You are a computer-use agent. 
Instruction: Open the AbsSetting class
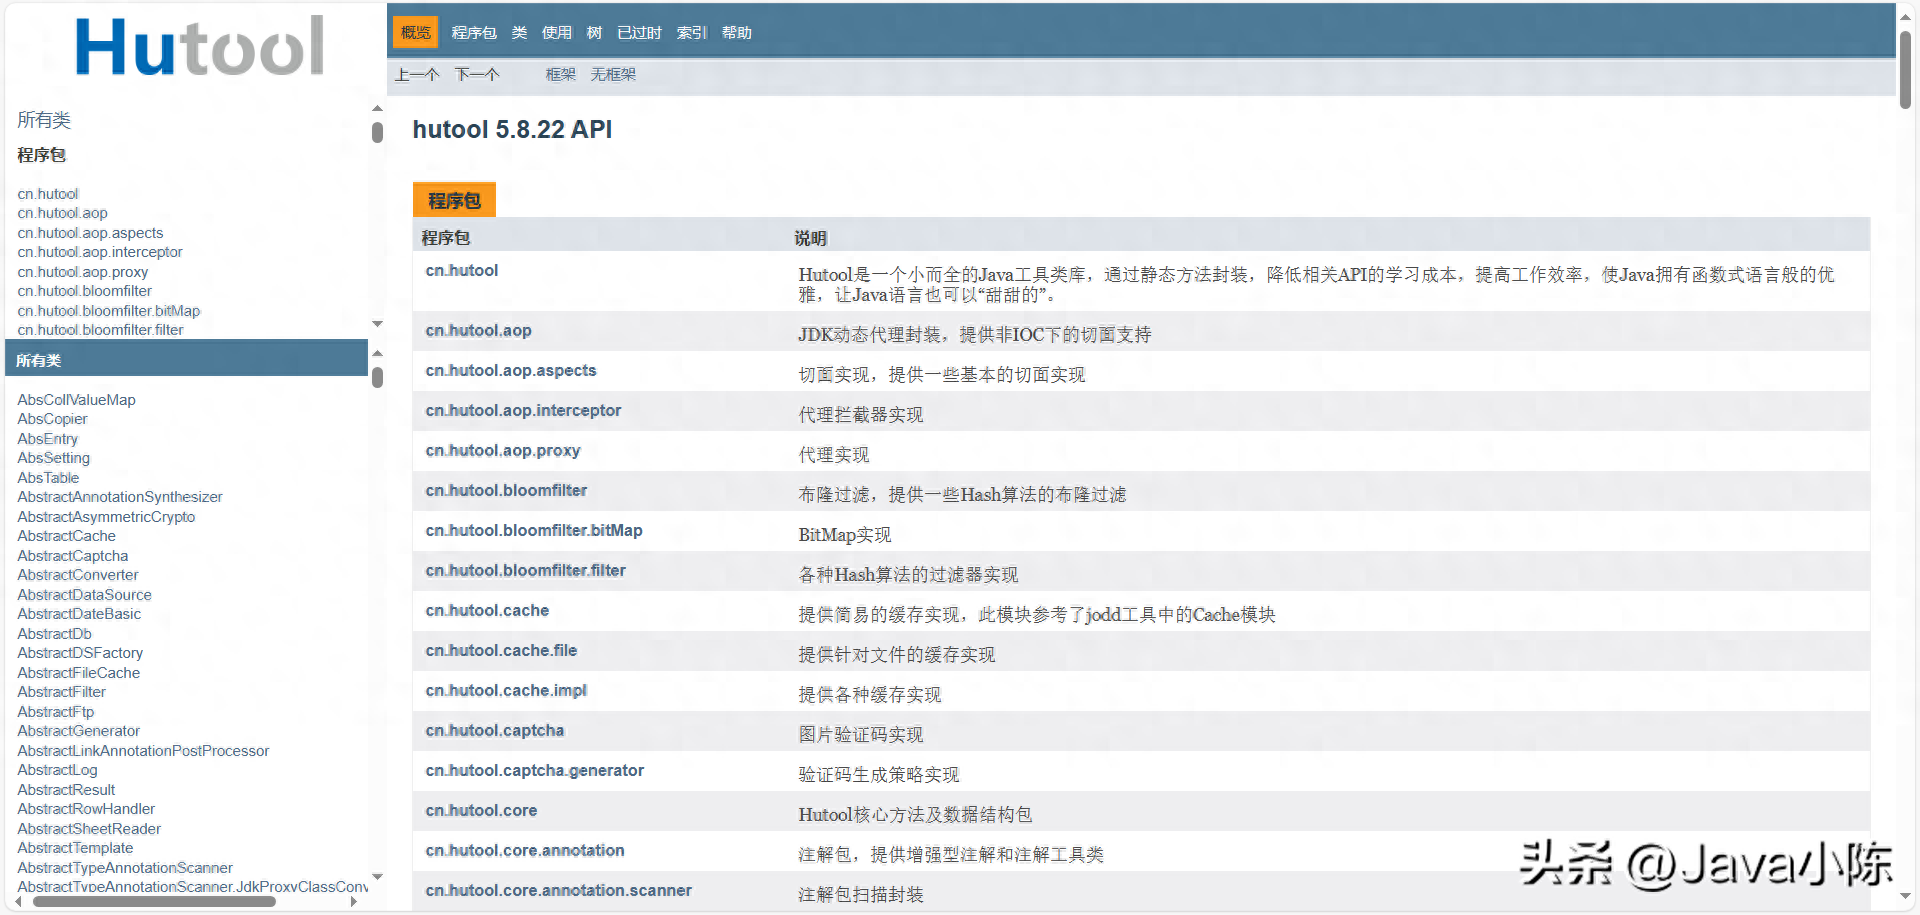click(x=53, y=458)
